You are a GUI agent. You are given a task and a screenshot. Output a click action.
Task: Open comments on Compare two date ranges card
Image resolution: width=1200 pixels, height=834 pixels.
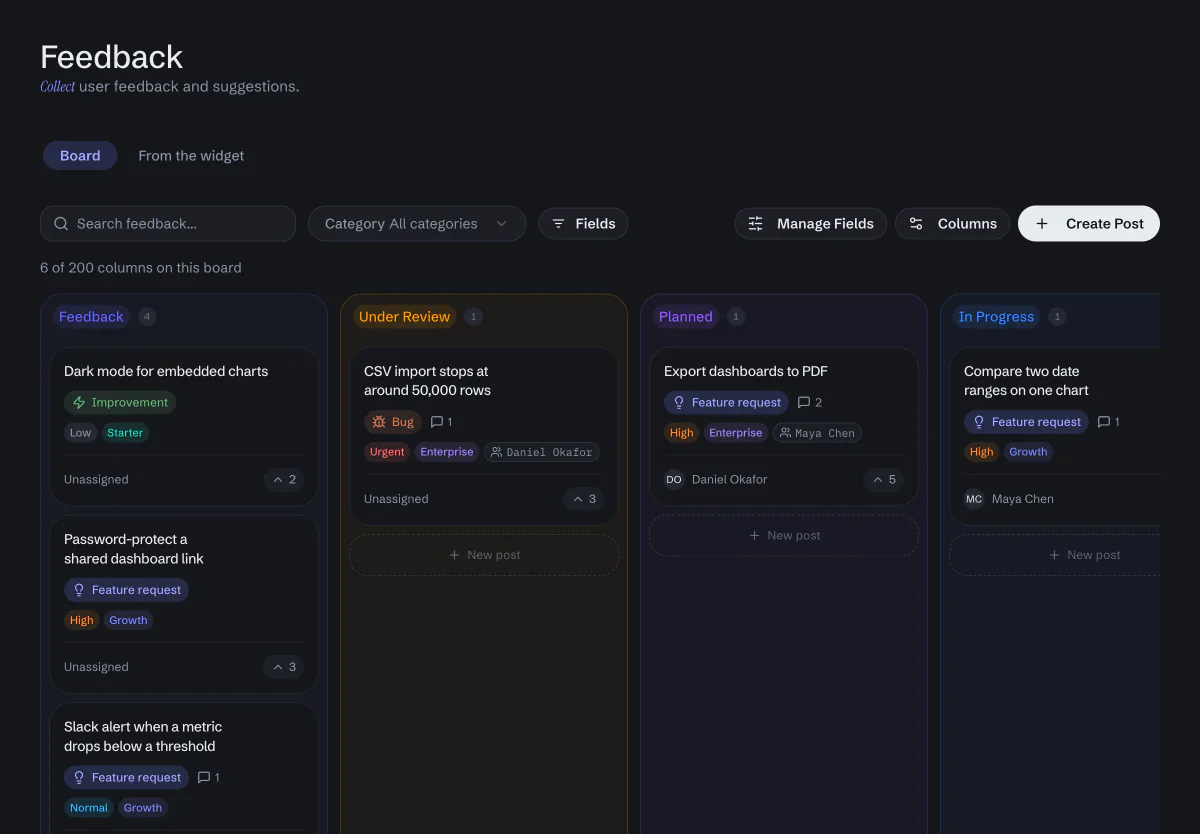click(1108, 422)
